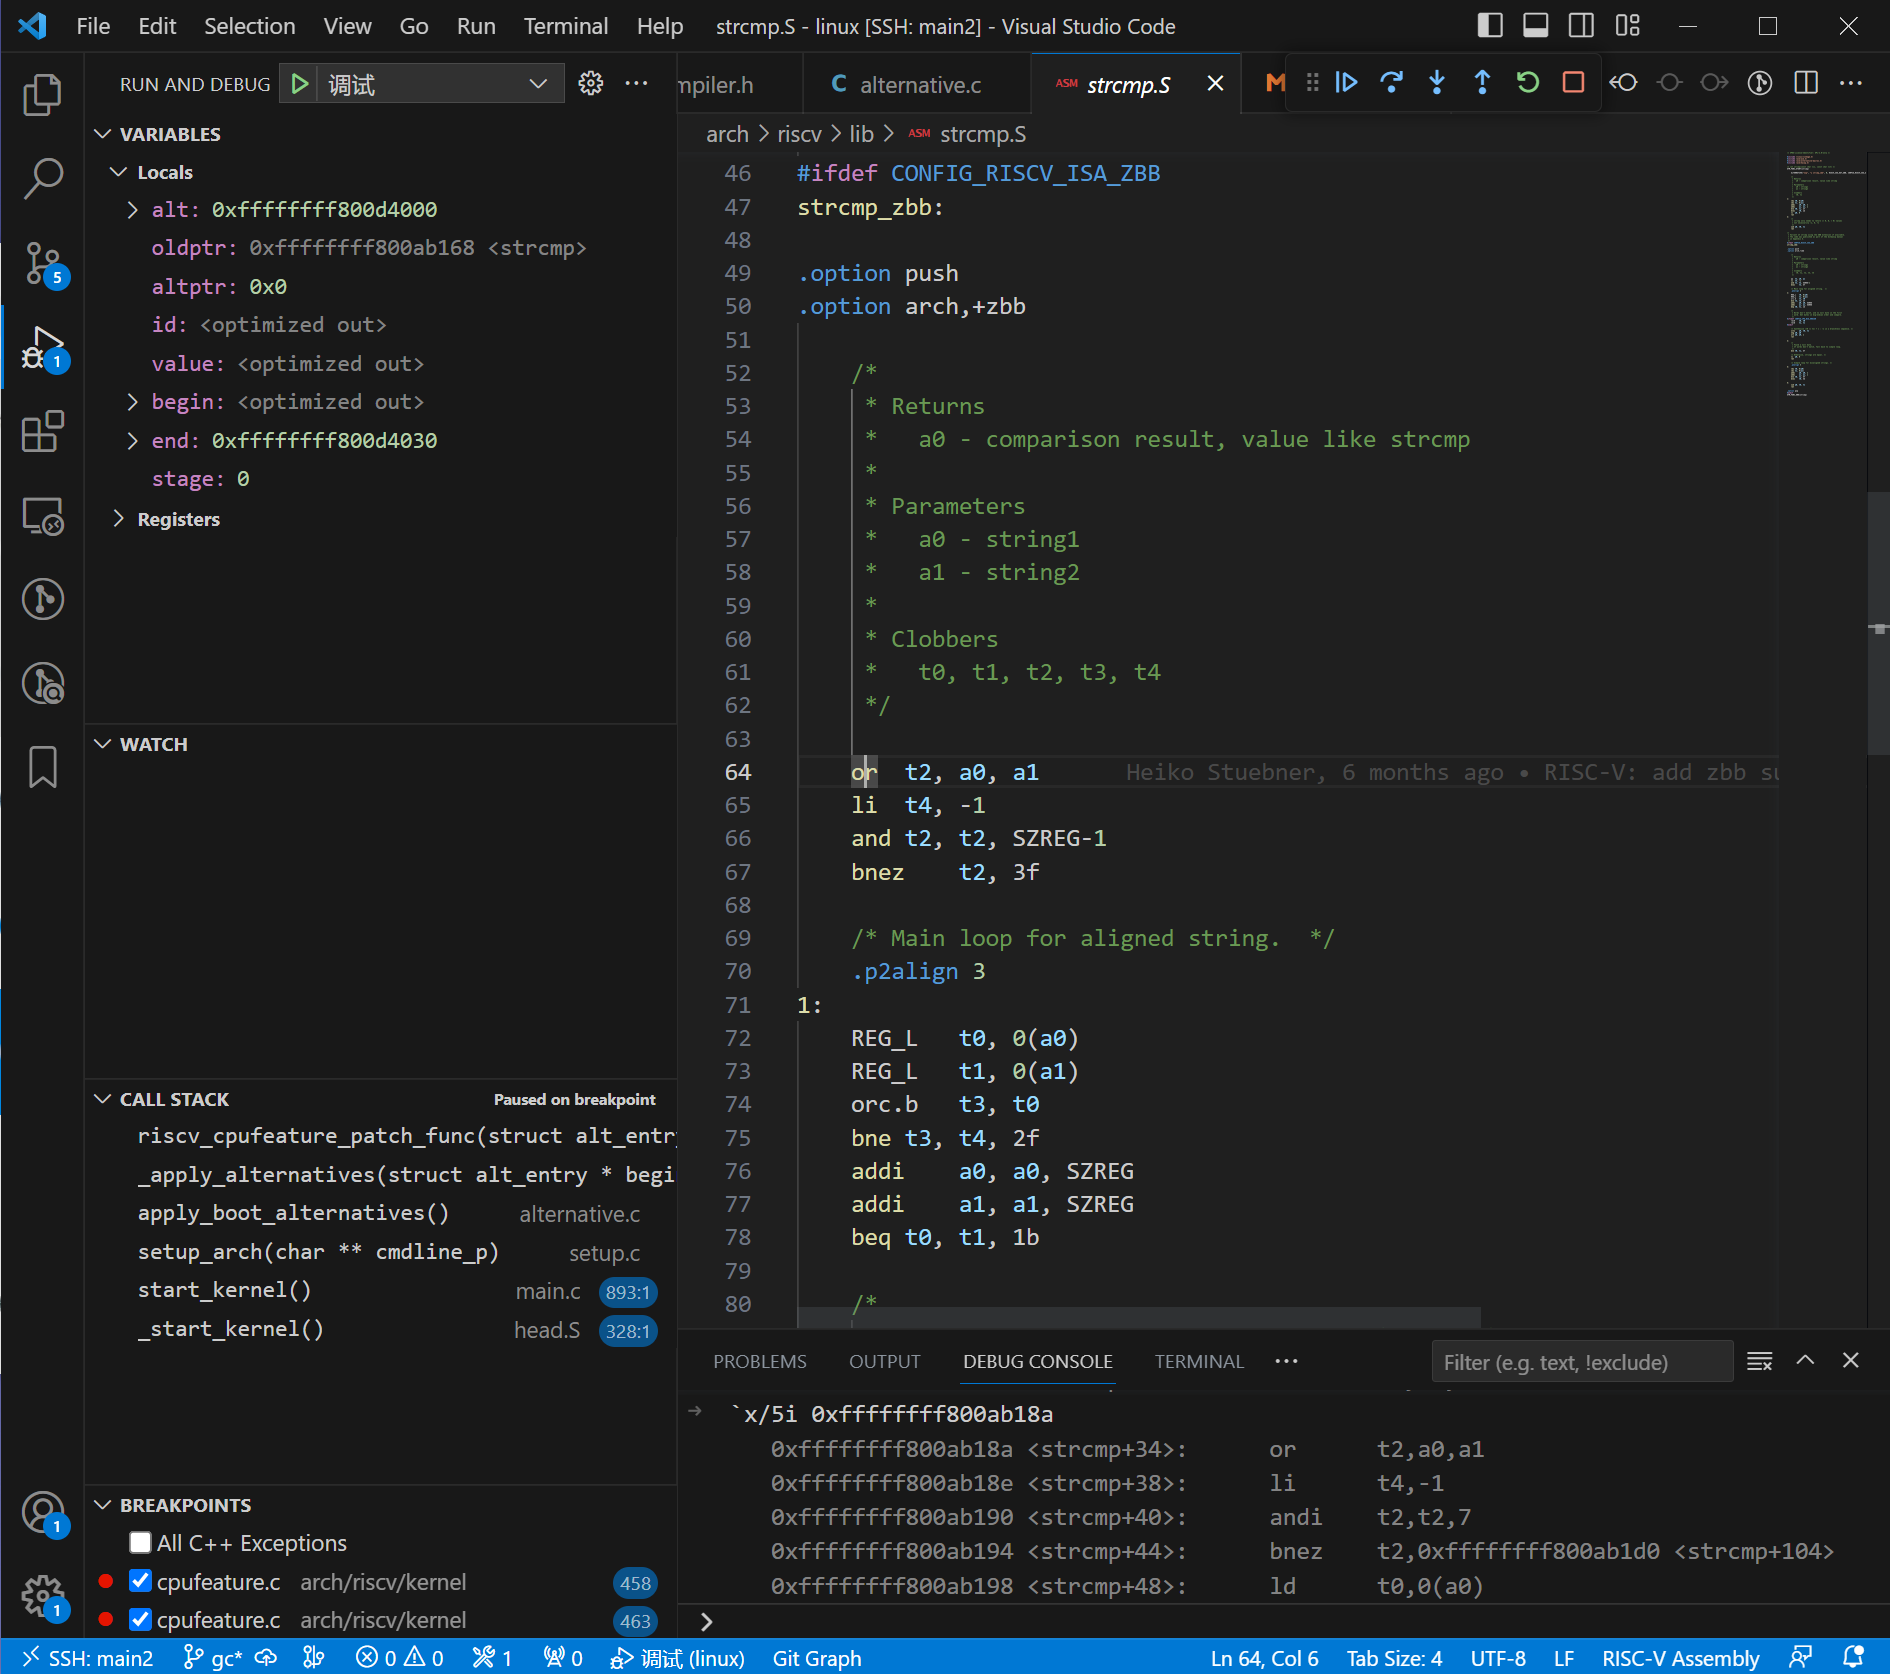
Task: Open the Terminal menu
Action: click(565, 26)
